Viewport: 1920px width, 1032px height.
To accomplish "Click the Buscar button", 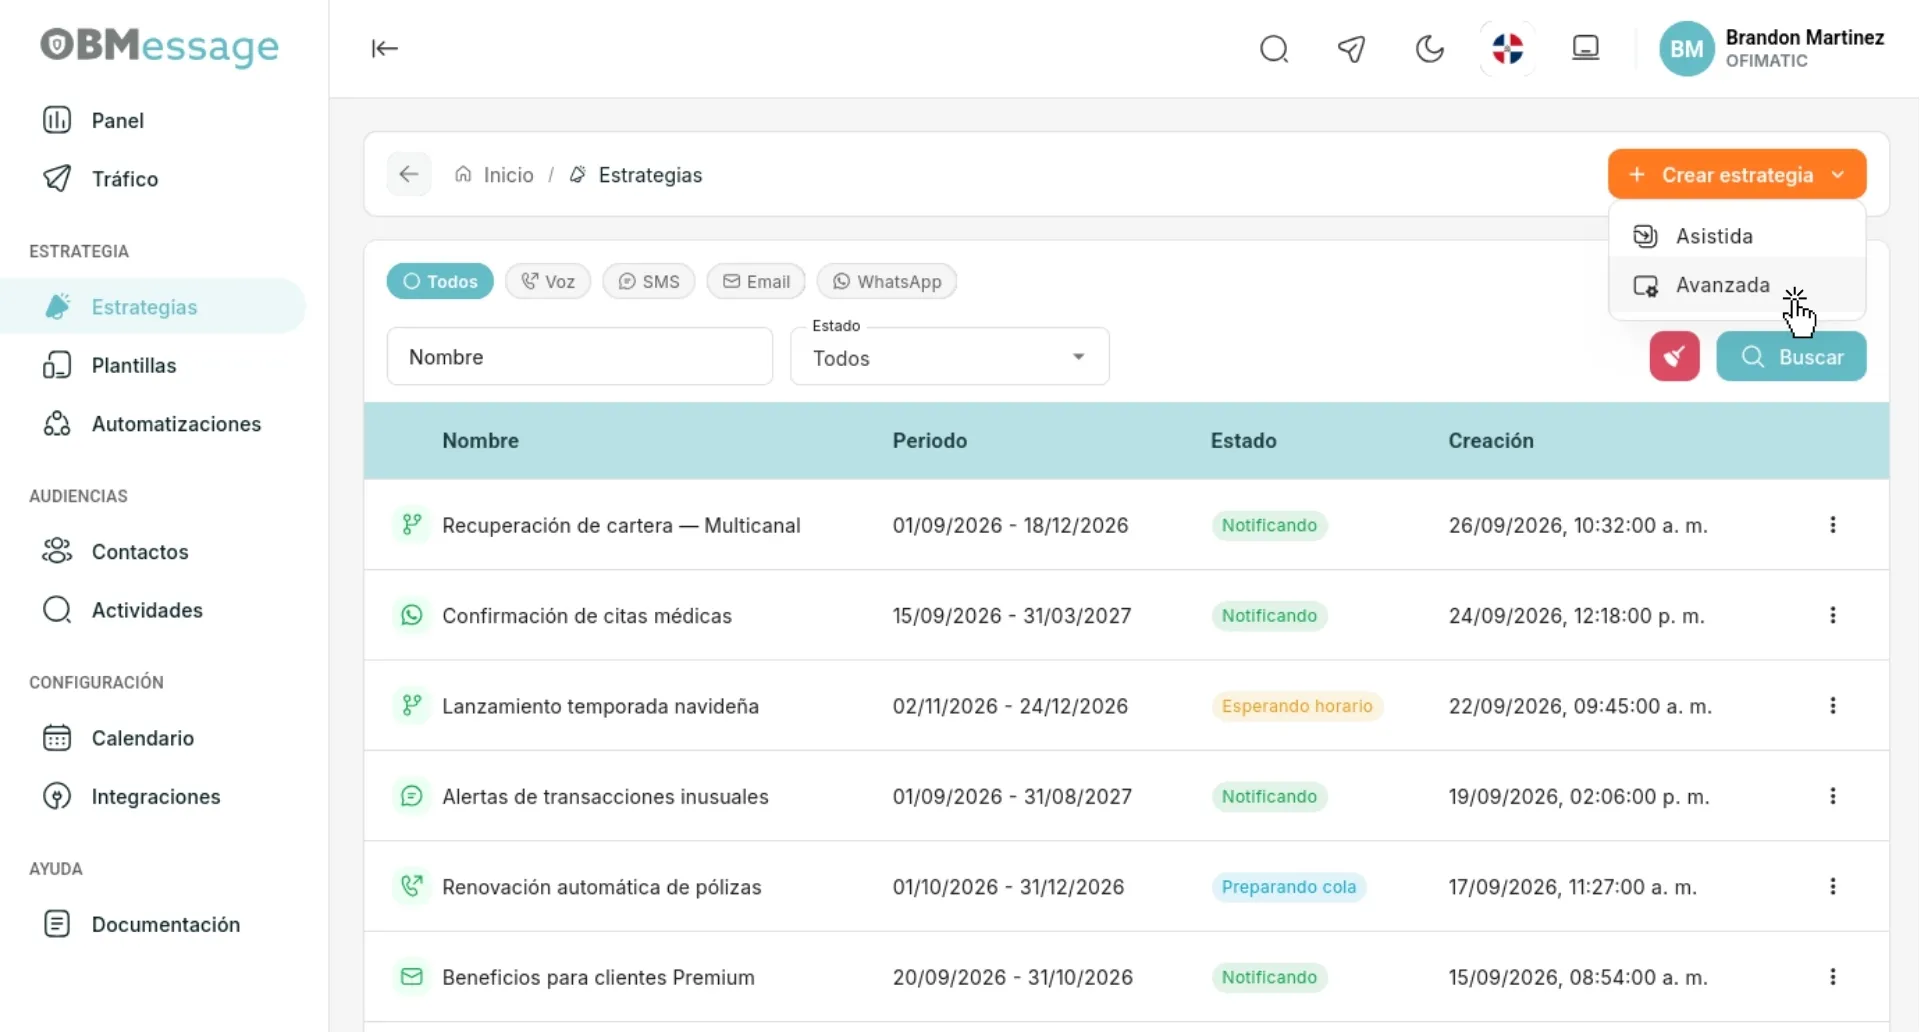I will click(1791, 356).
